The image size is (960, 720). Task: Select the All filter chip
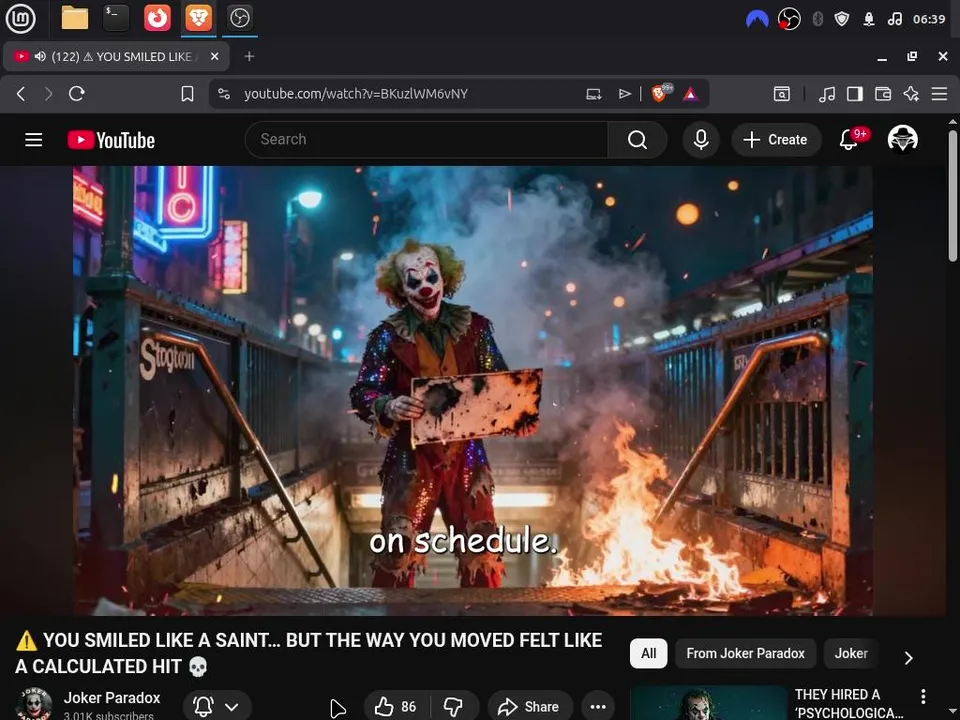tap(648, 653)
